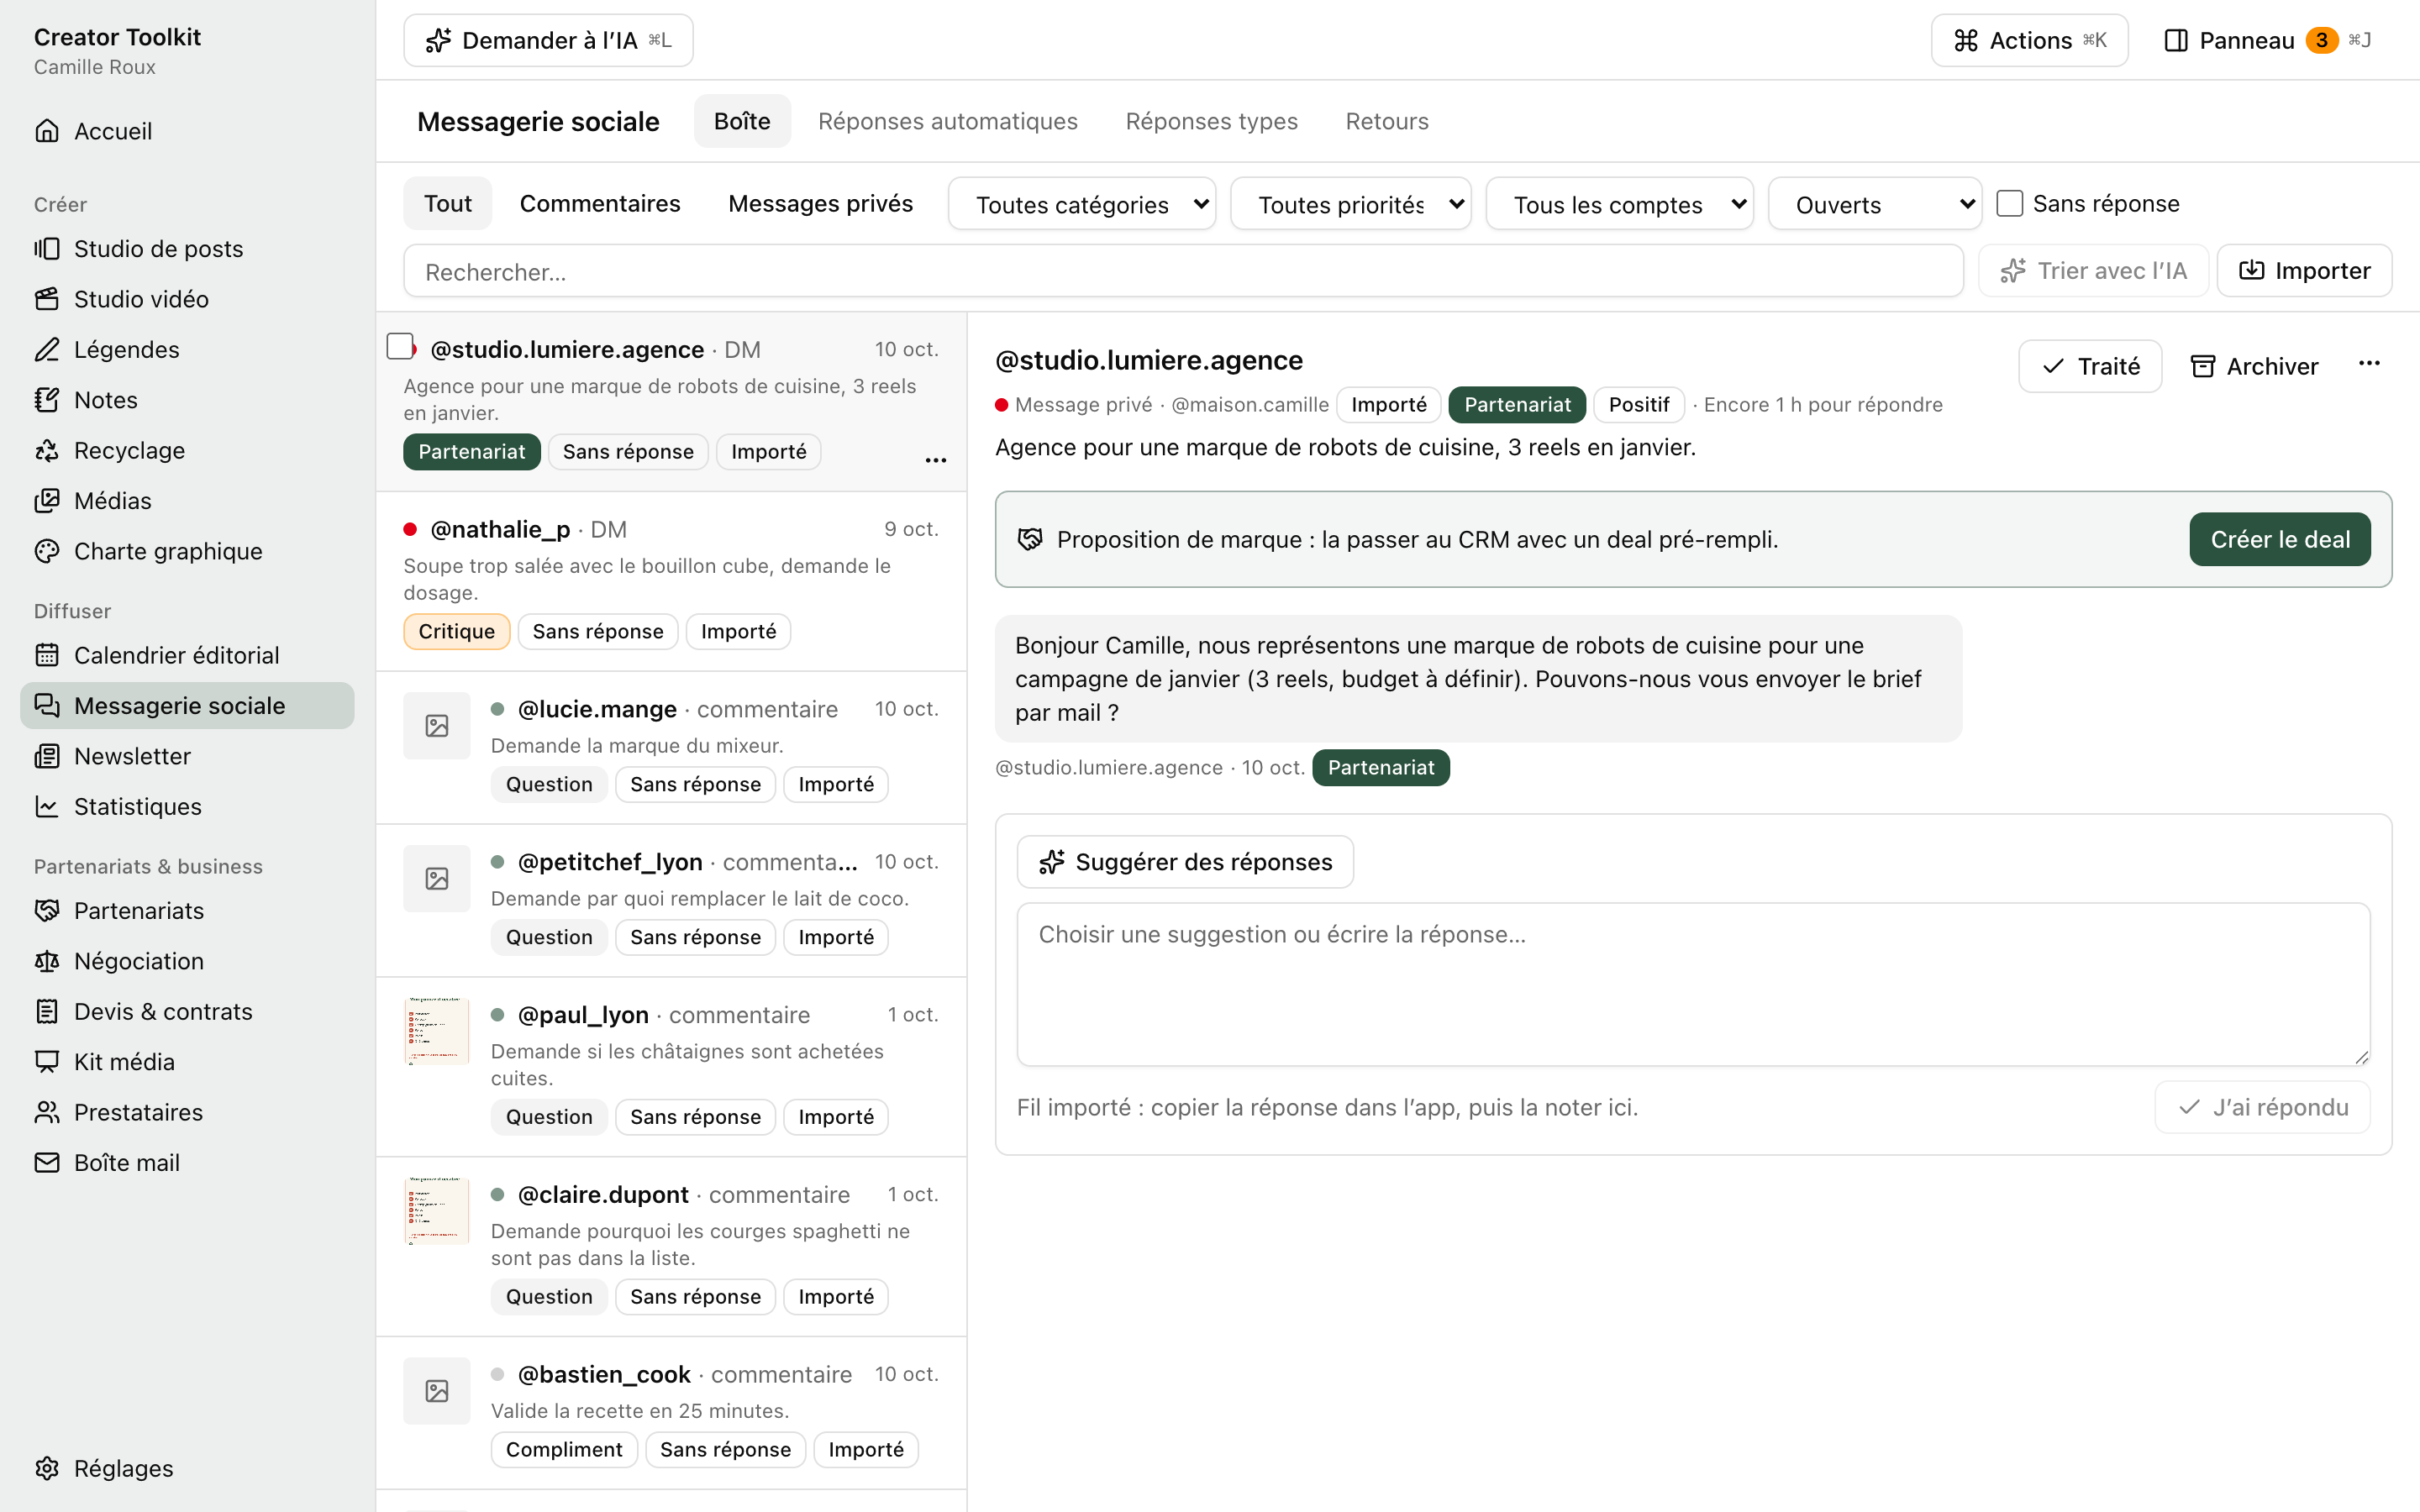Open Calendrier éditorial
This screenshot has height=1512, width=2420.
point(187,655)
